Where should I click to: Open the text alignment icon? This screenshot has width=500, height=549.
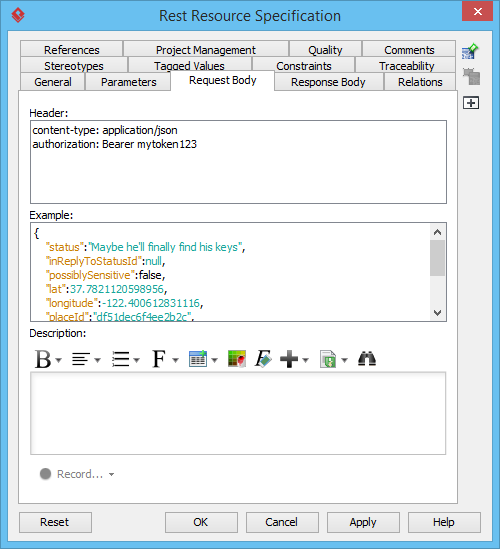coord(81,359)
